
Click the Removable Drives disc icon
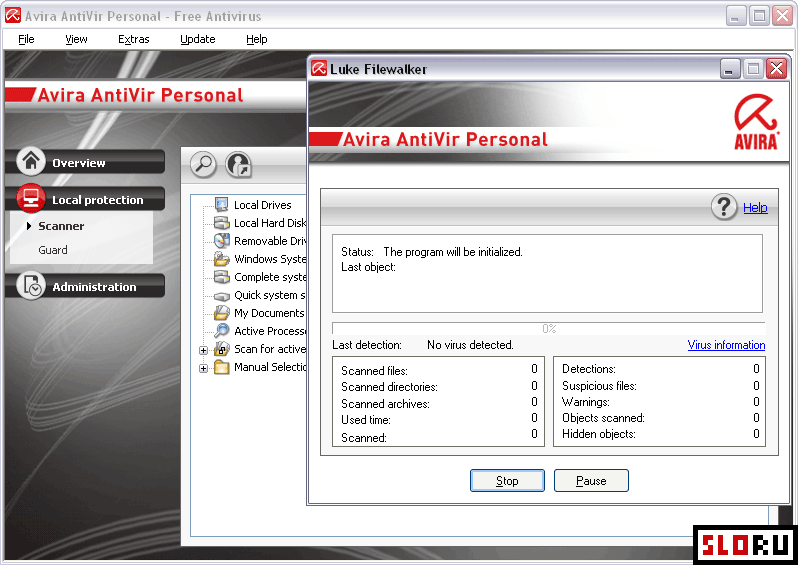click(x=221, y=240)
